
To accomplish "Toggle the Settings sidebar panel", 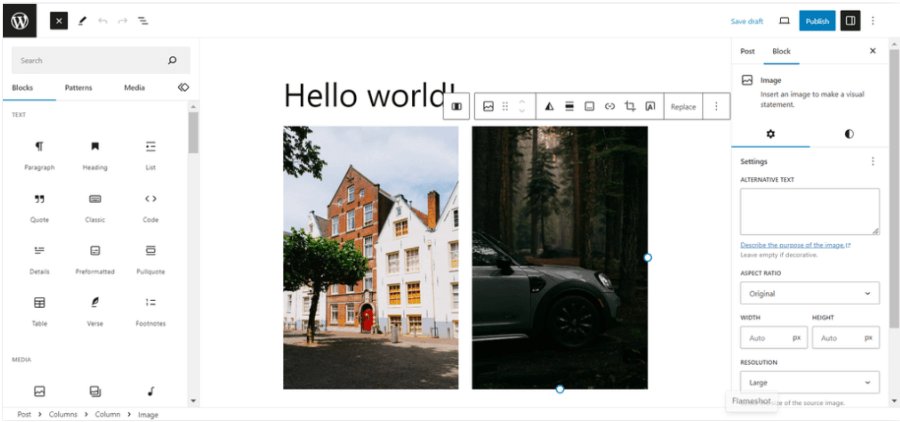I will pyautogui.click(x=851, y=21).
